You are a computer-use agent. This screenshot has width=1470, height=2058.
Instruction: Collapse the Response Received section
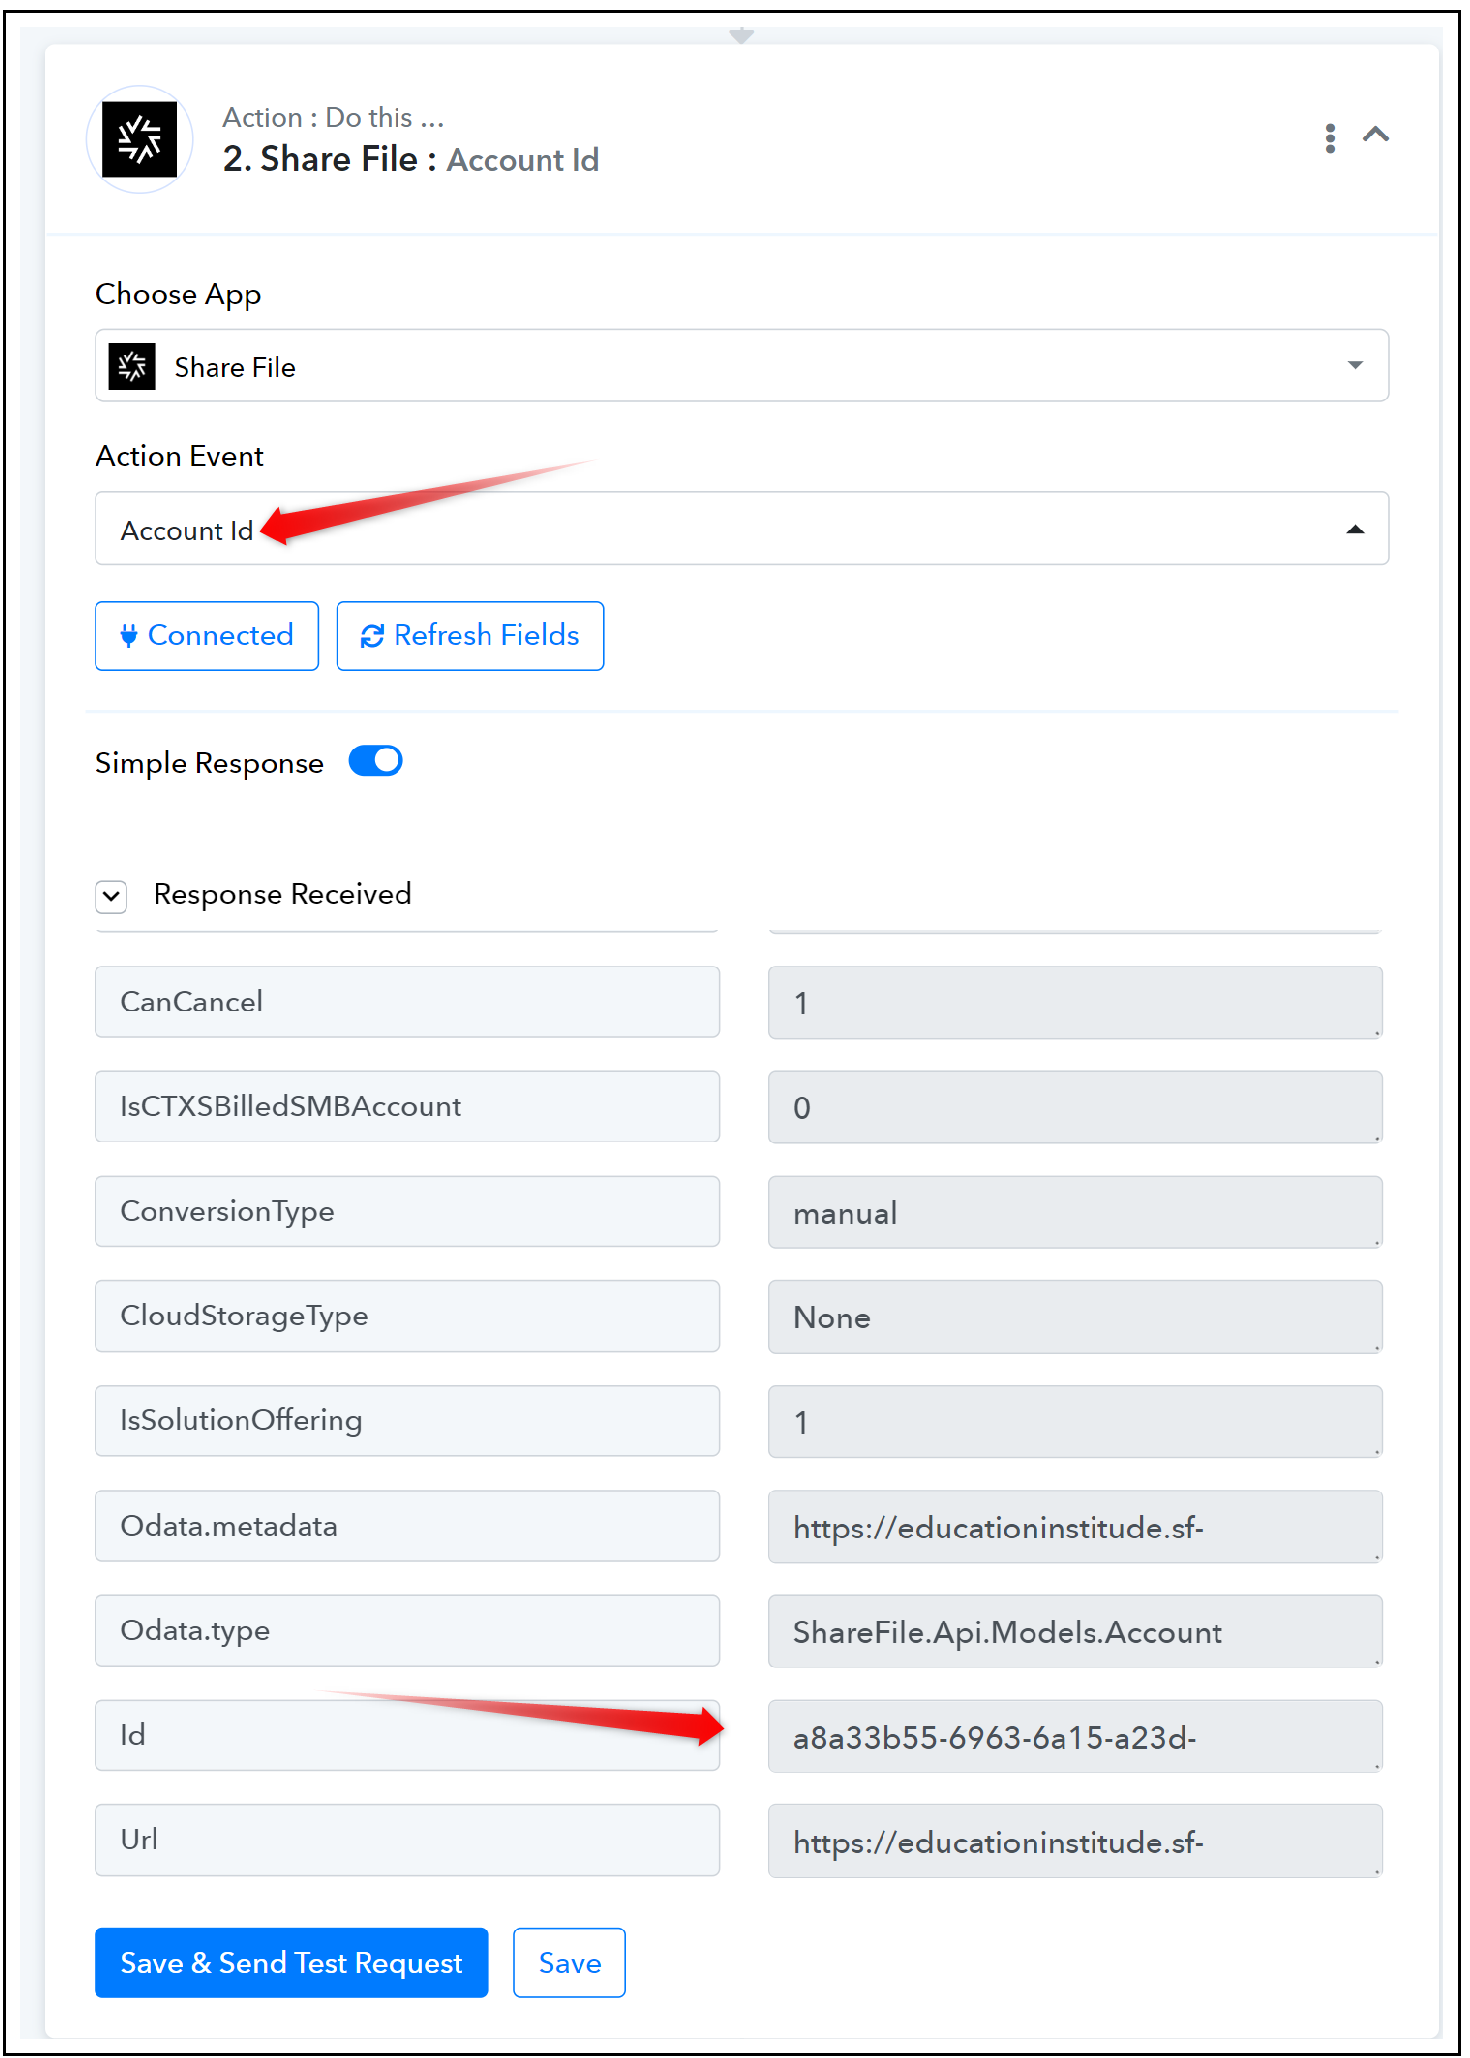pos(111,896)
